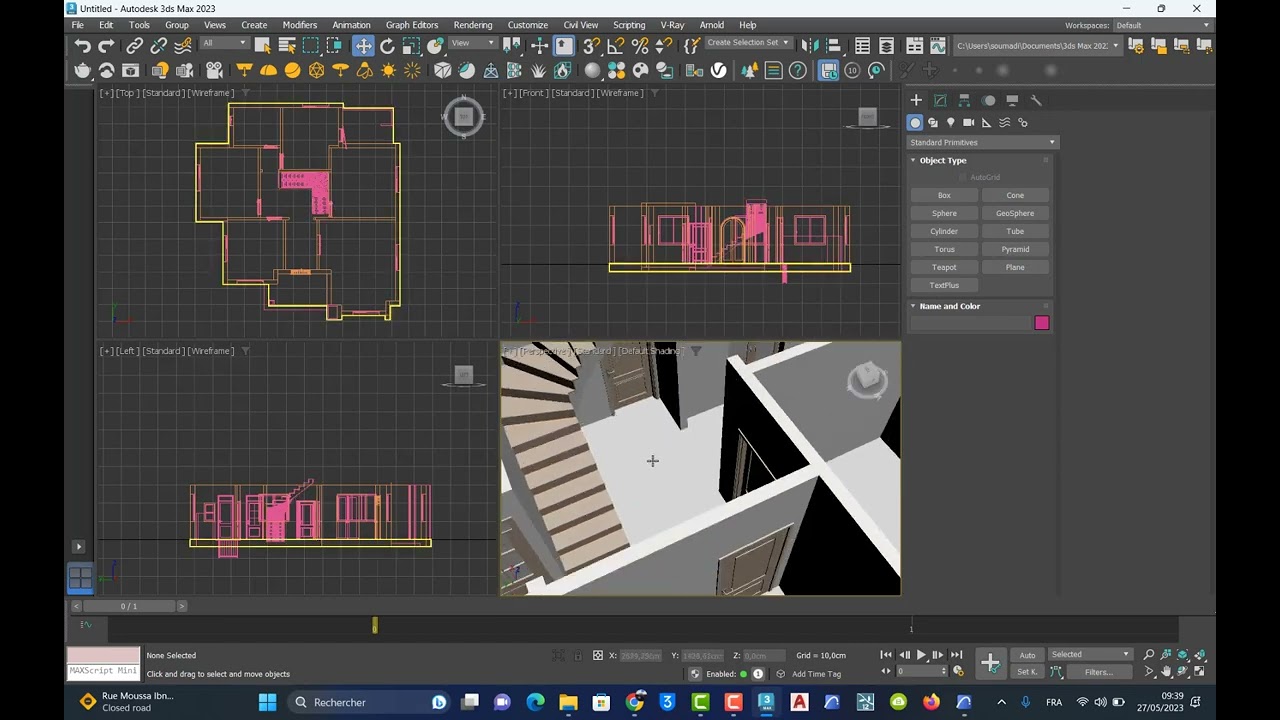Click the magenta object color swatch
This screenshot has width=1280, height=720.
point(1042,323)
